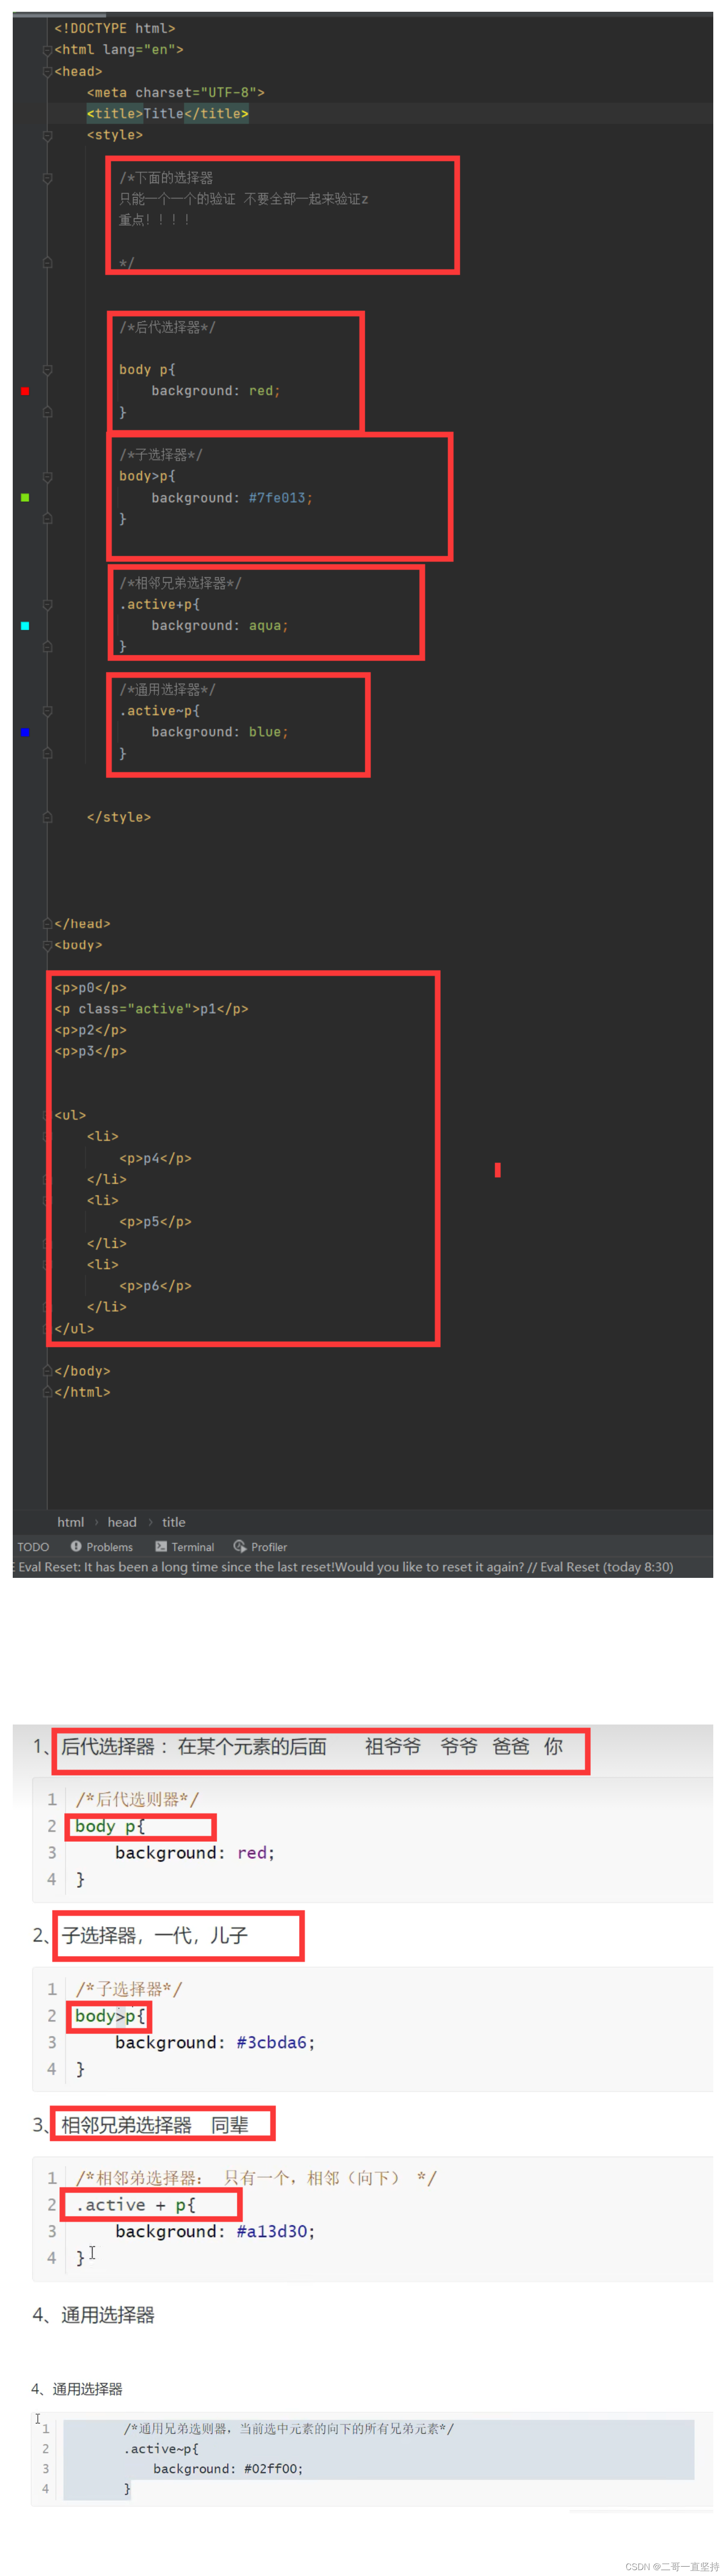The image size is (727, 2576).
Task: Click the <meta charset="UTF-8"> line
Action: [x=176, y=92]
